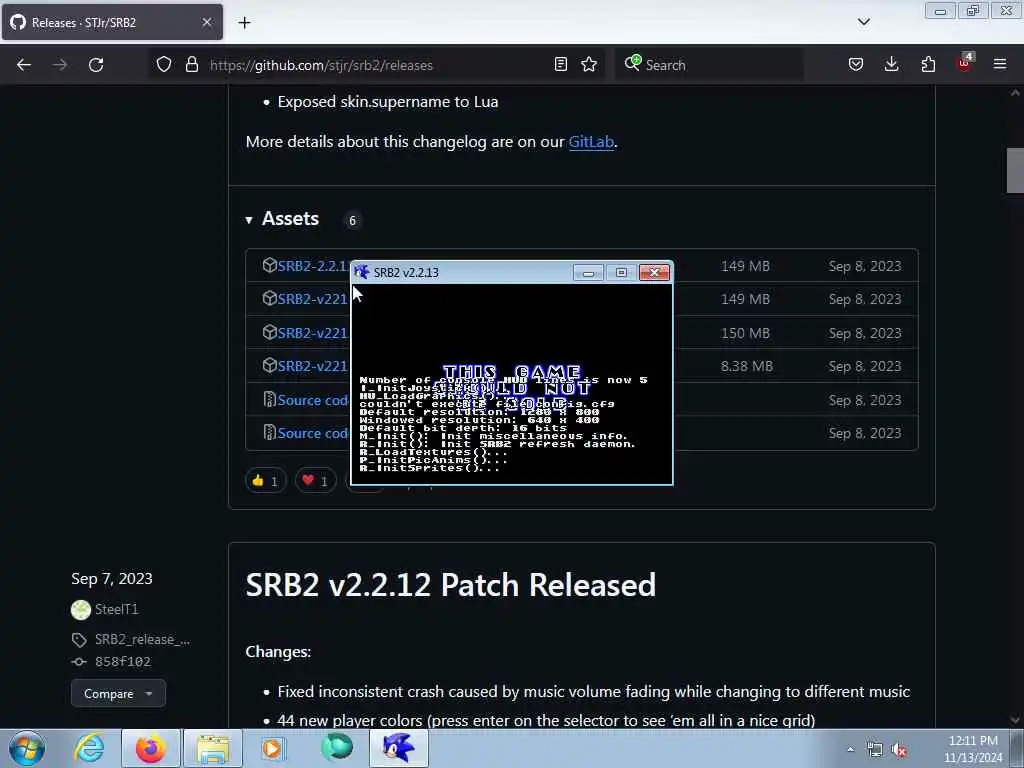Image resolution: width=1024 pixels, height=768 pixels.
Task: Open Windows Explorer folder from taskbar
Action: click(x=213, y=748)
